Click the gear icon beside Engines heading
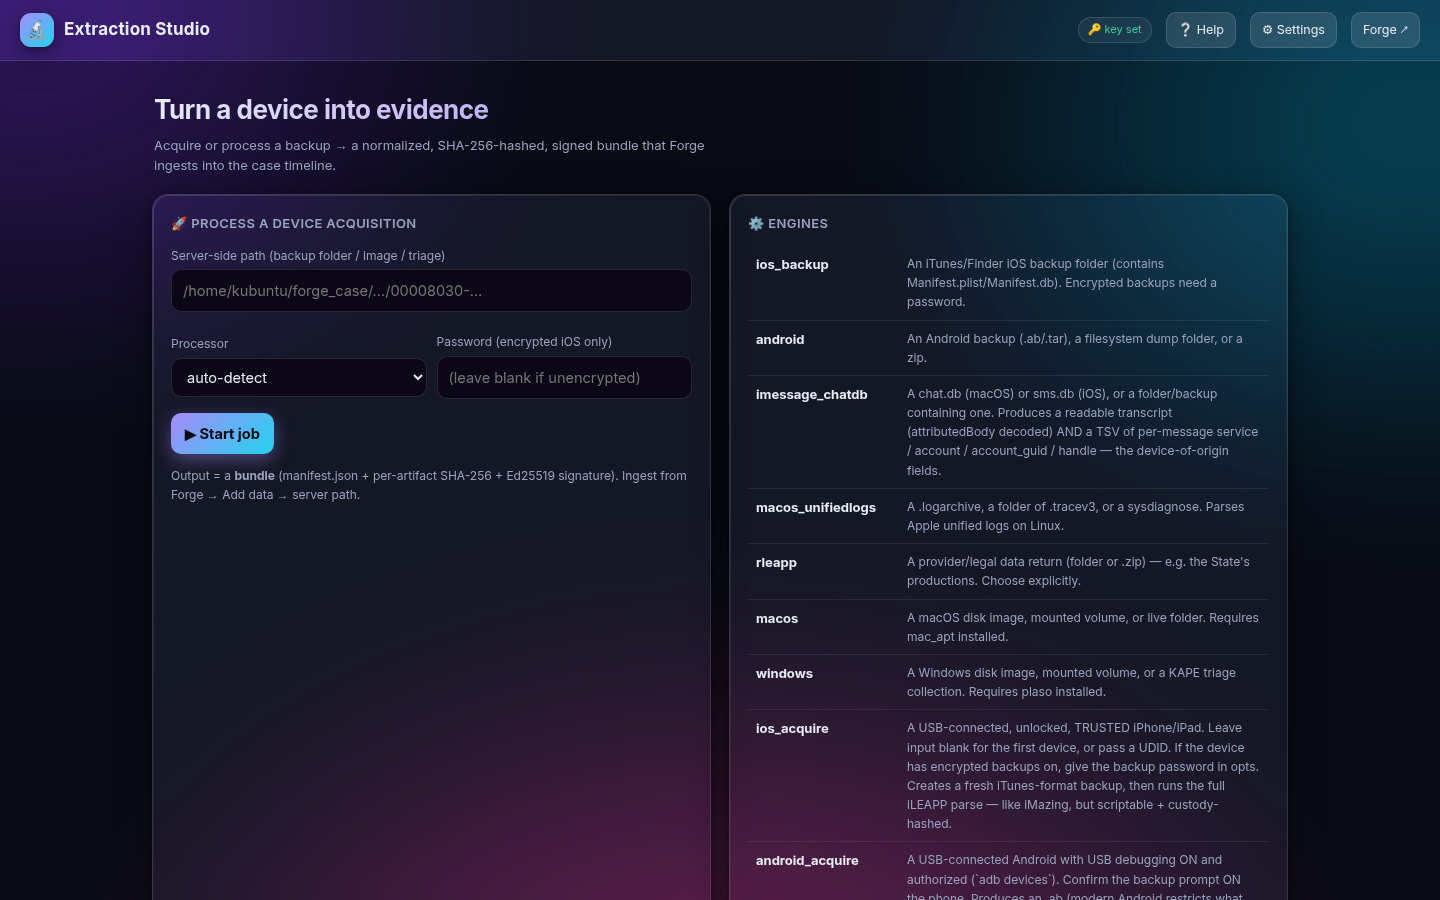The height and width of the screenshot is (900, 1440). [756, 224]
